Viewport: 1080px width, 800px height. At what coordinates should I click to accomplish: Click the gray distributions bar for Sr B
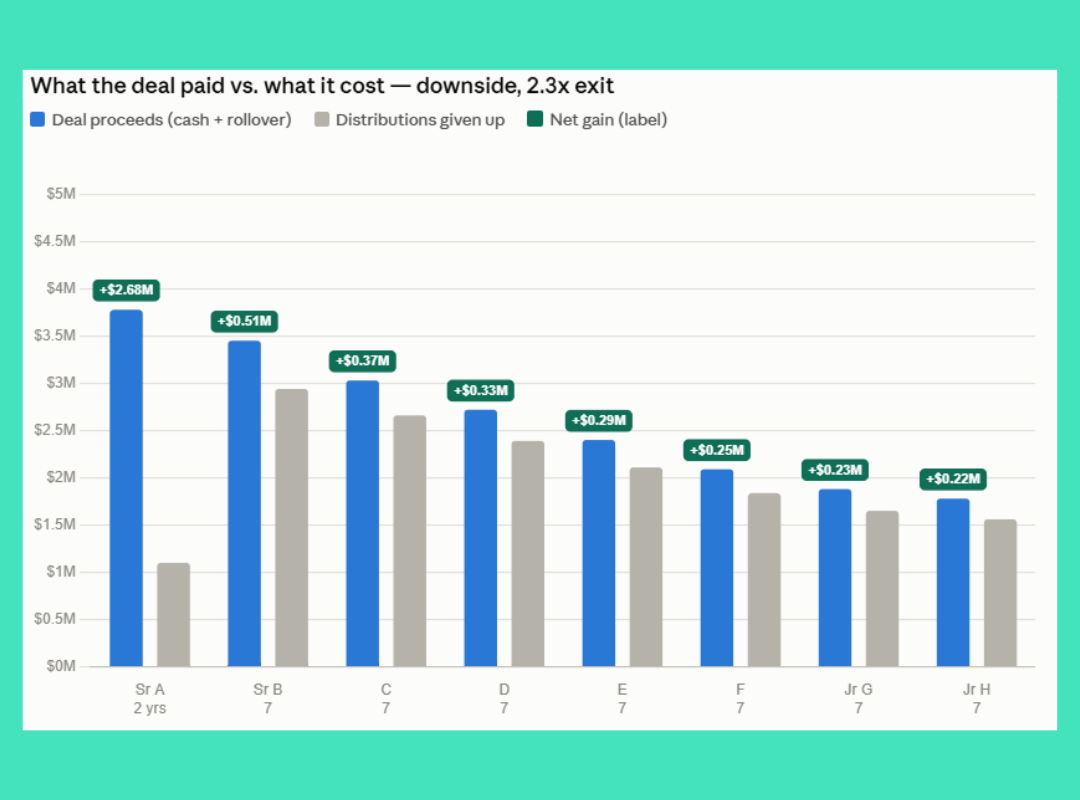click(292, 528)
